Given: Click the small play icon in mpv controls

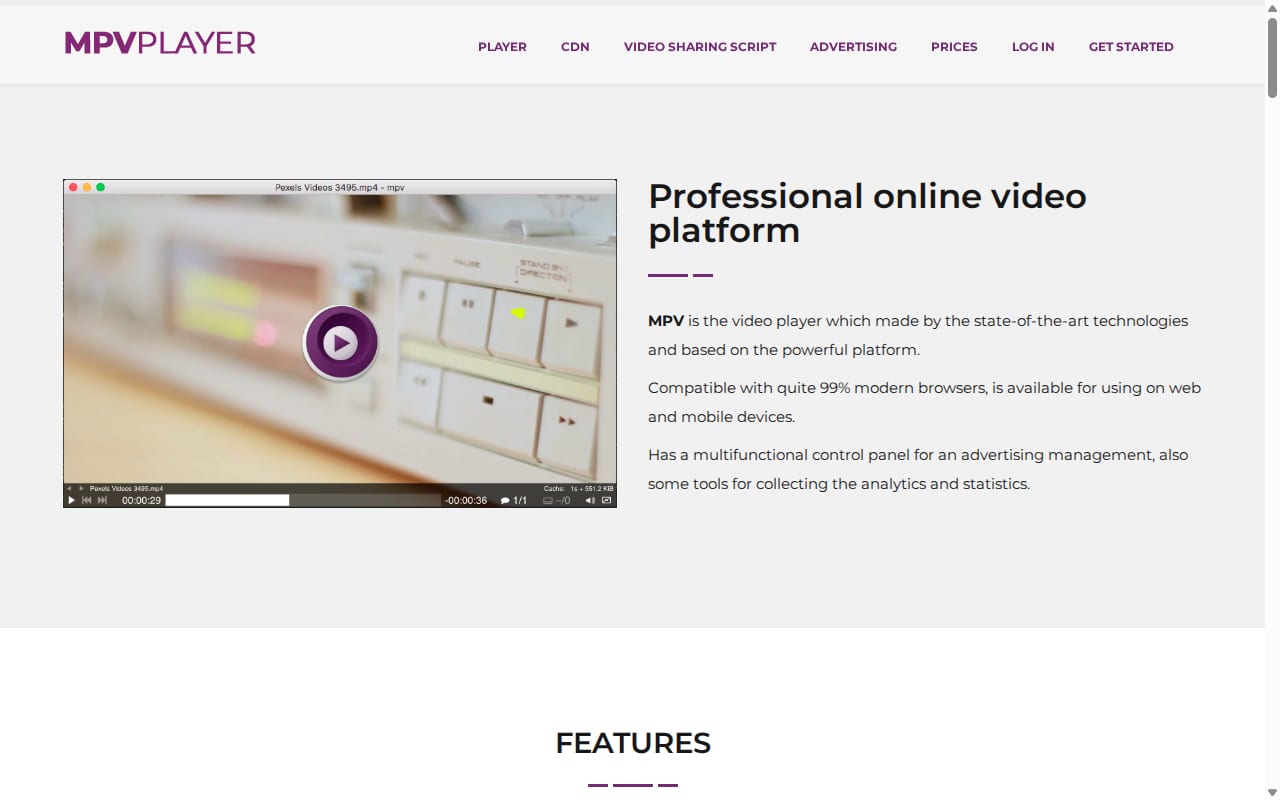Looking at the screenshot, I should click(x=71, y=500).
